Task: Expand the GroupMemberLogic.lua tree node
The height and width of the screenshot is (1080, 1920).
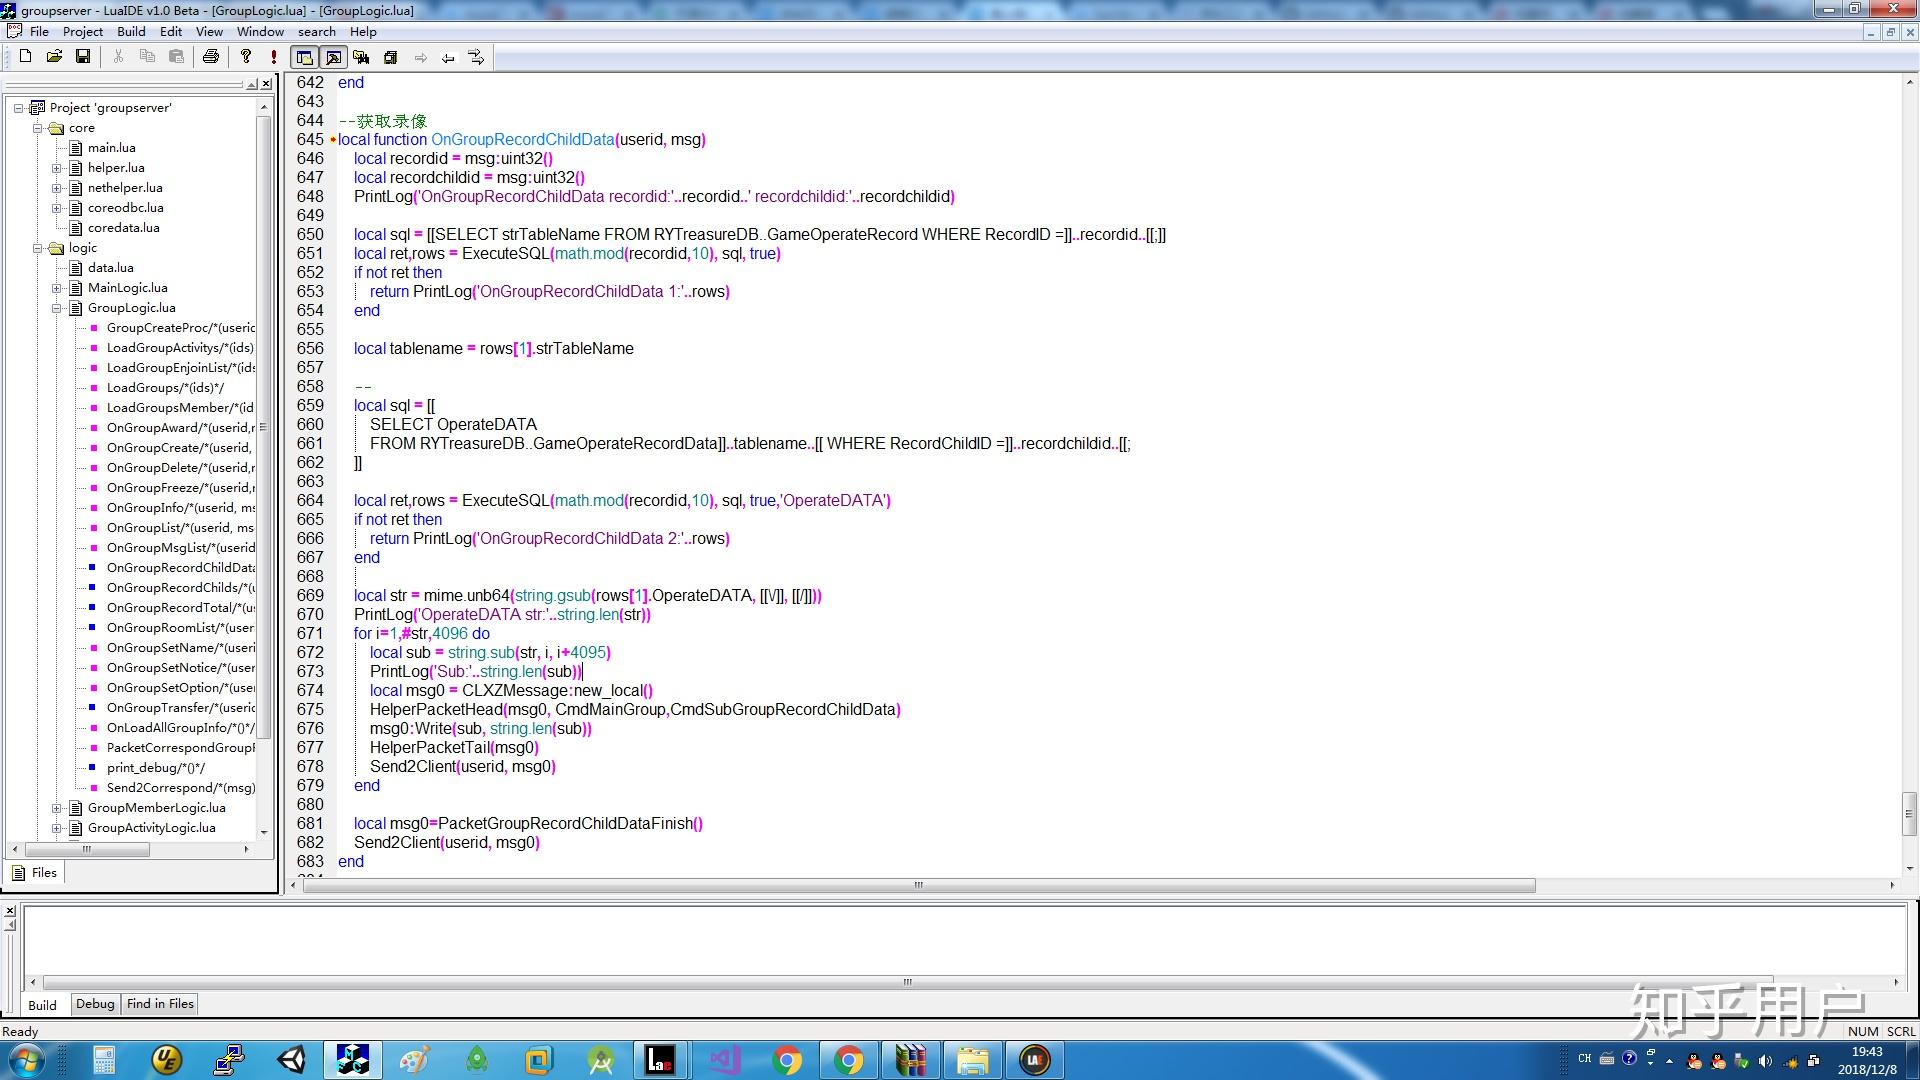Action: pos(57,808)
